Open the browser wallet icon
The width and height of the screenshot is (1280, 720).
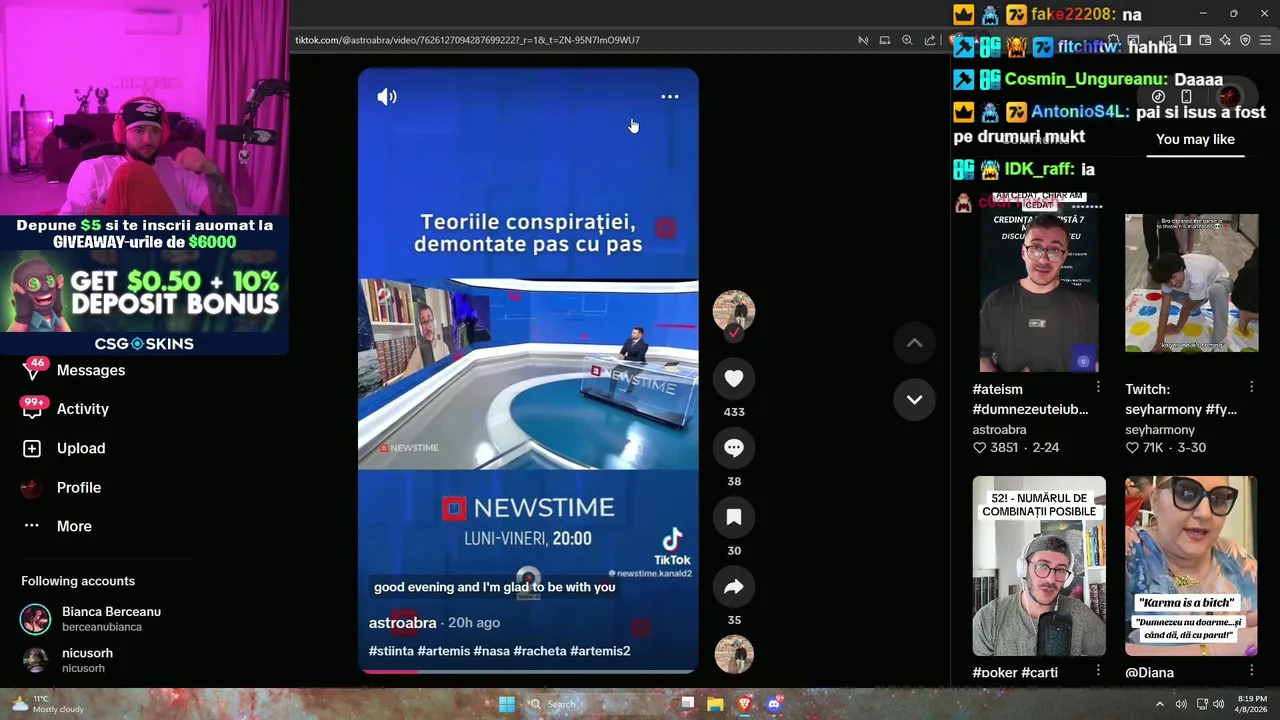coord(1205,40)
